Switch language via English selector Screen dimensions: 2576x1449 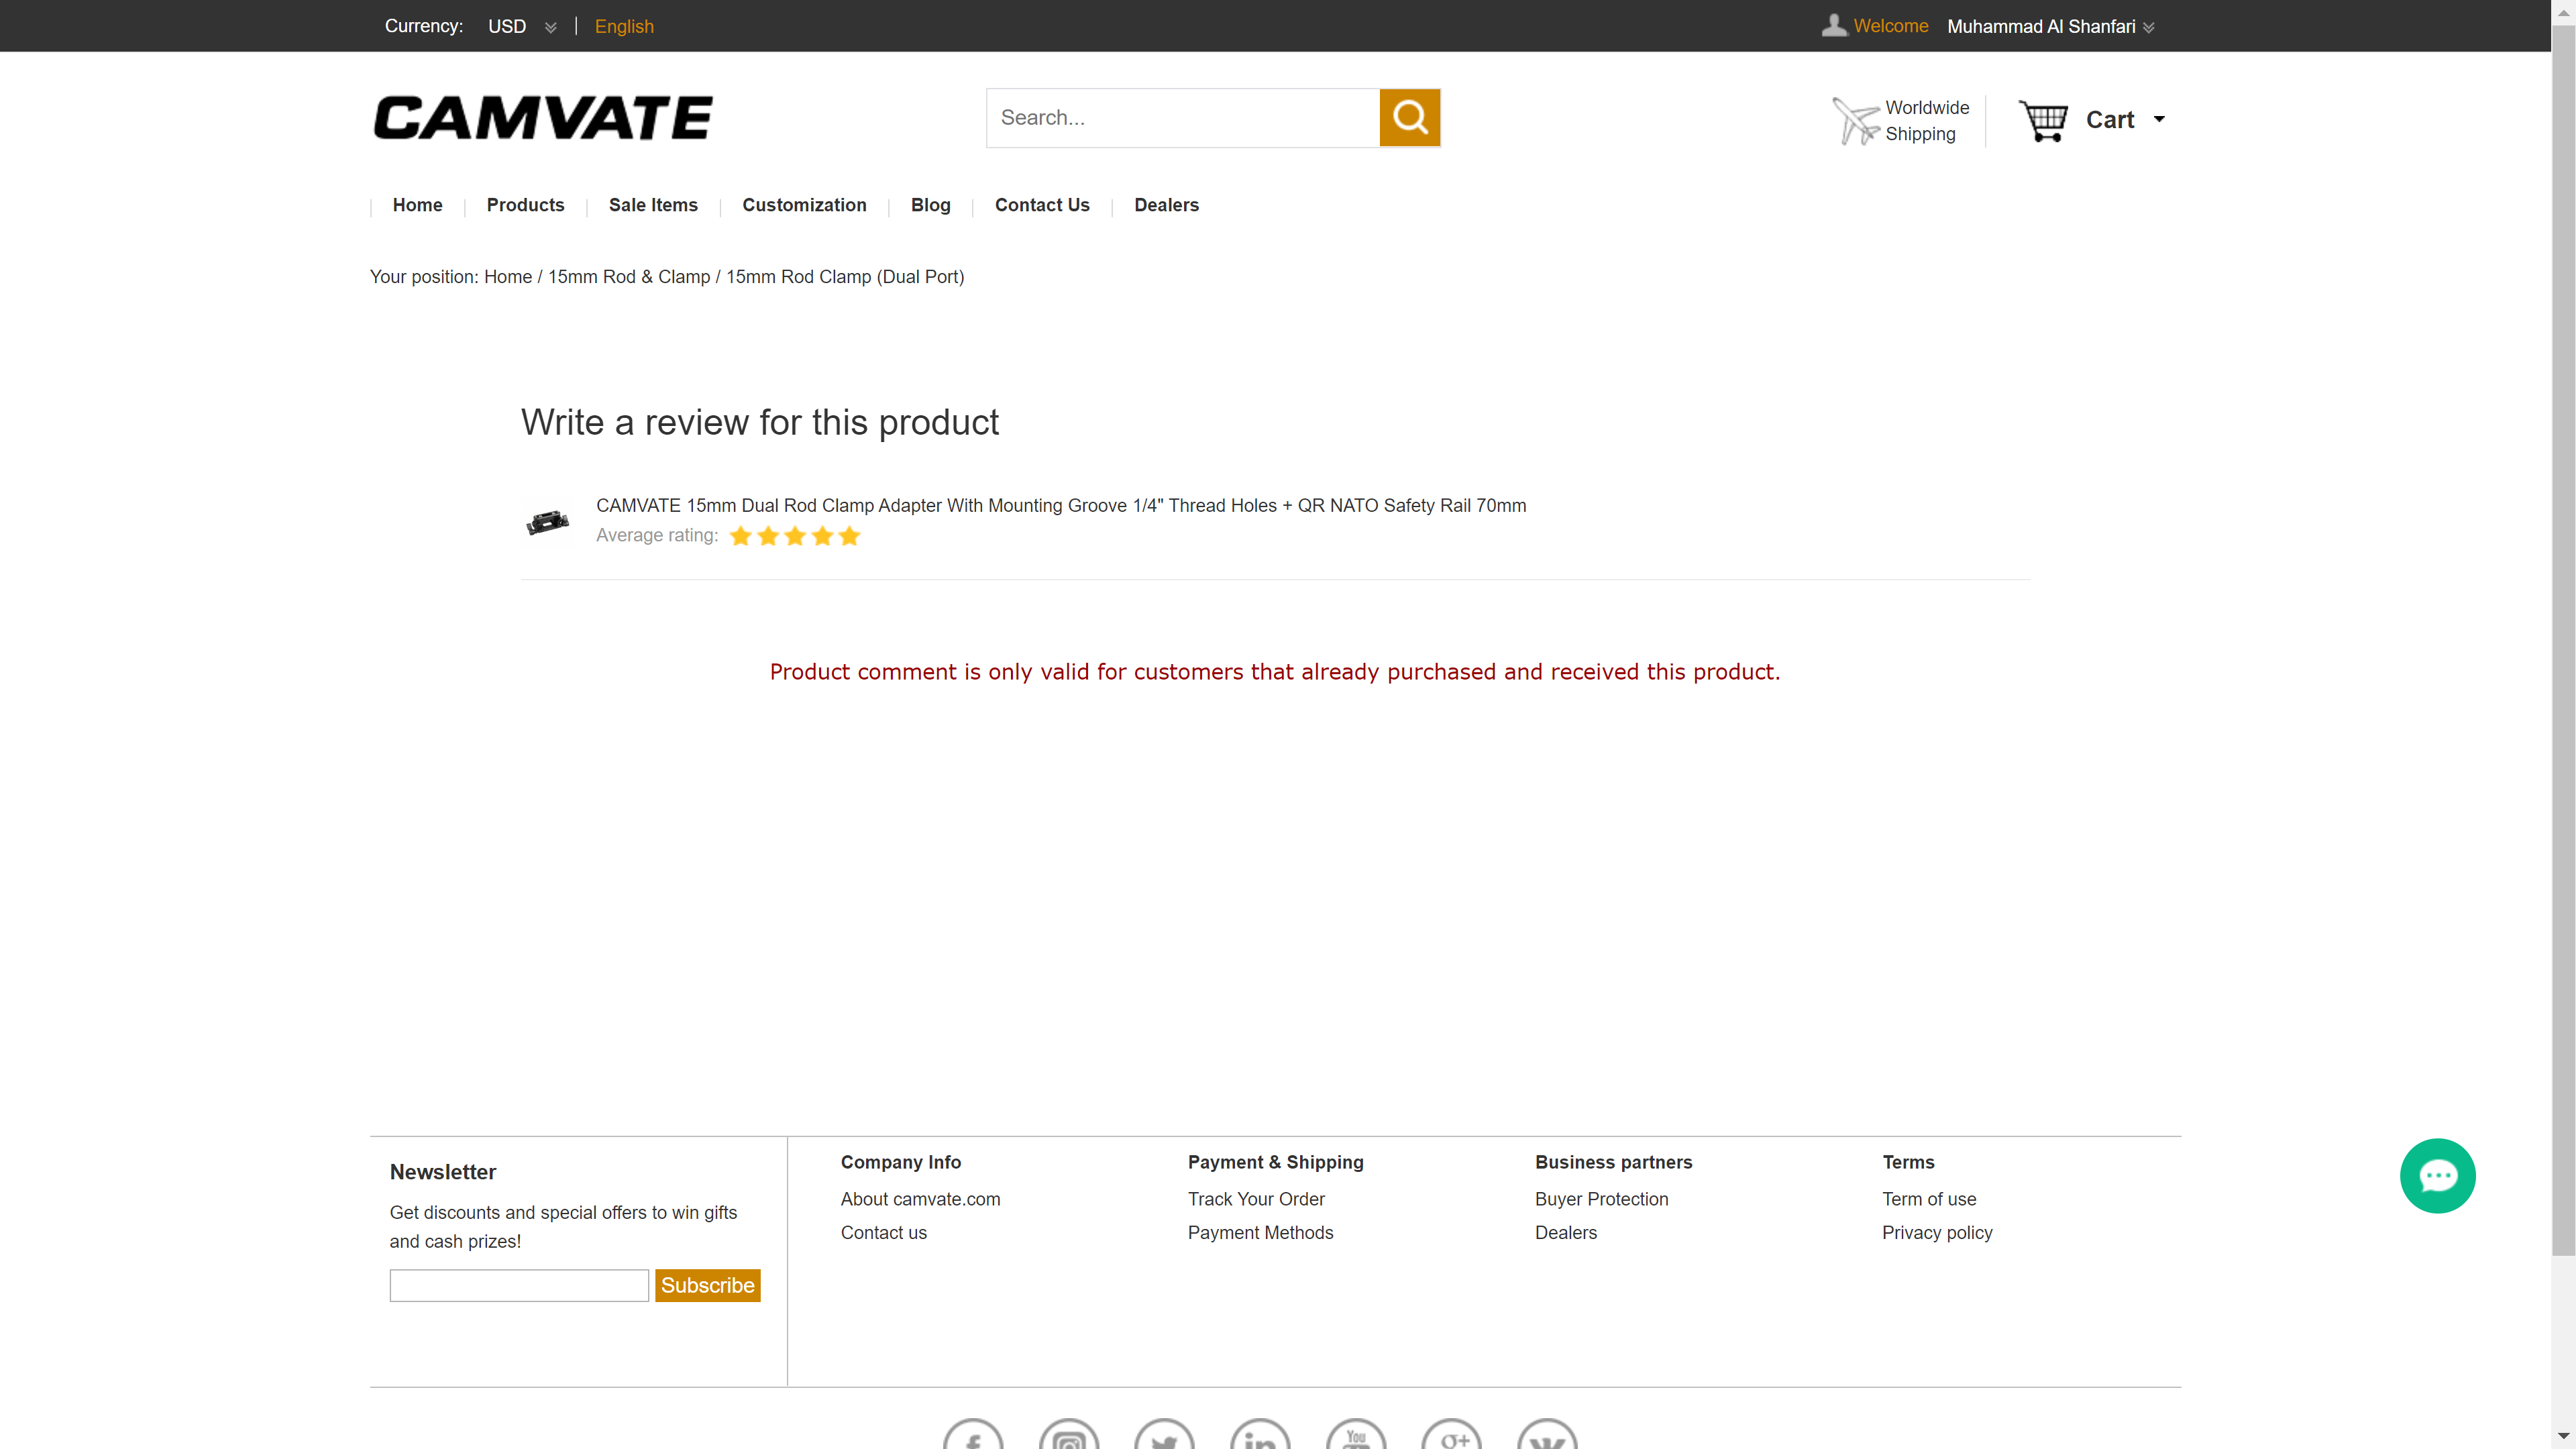pyautogui.click(x=624, y=26)
